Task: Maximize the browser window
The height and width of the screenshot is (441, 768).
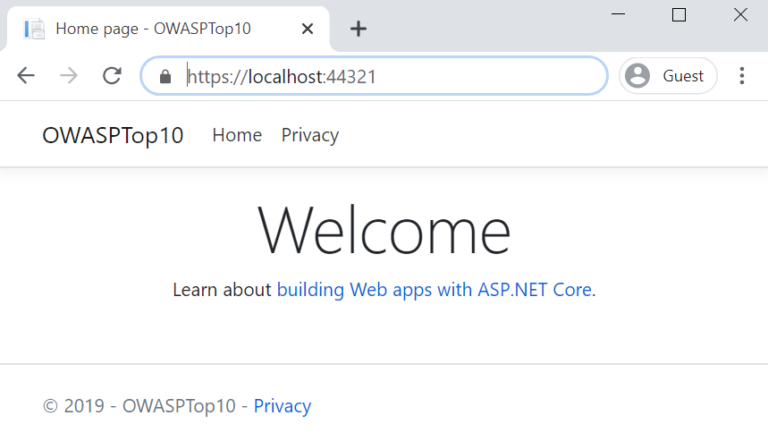Action: point(679,14)
